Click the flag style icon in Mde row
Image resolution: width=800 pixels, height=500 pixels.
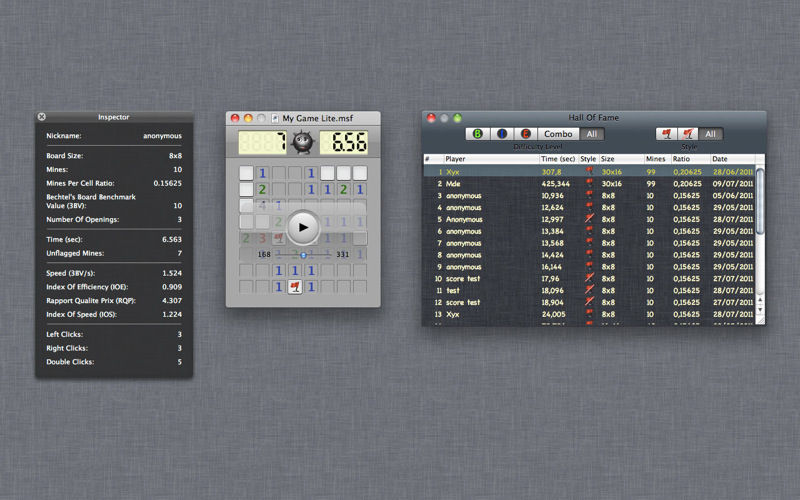pyautogui.click(x=590, y=183)
